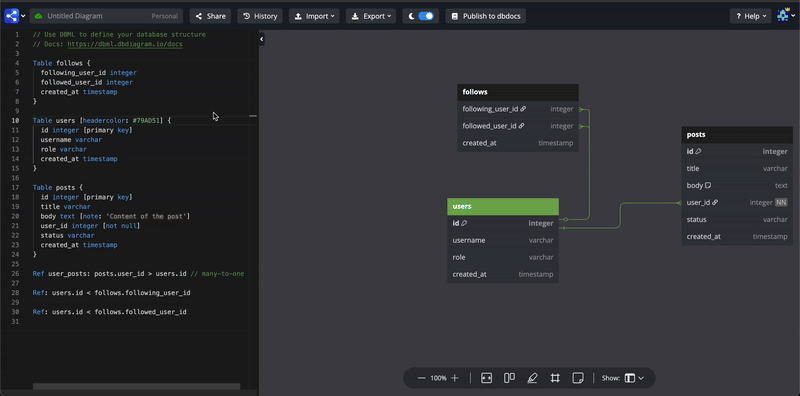The image size is (800, 396).
Task: Select the highlighter tool icon
Action: tap(532, 378)
